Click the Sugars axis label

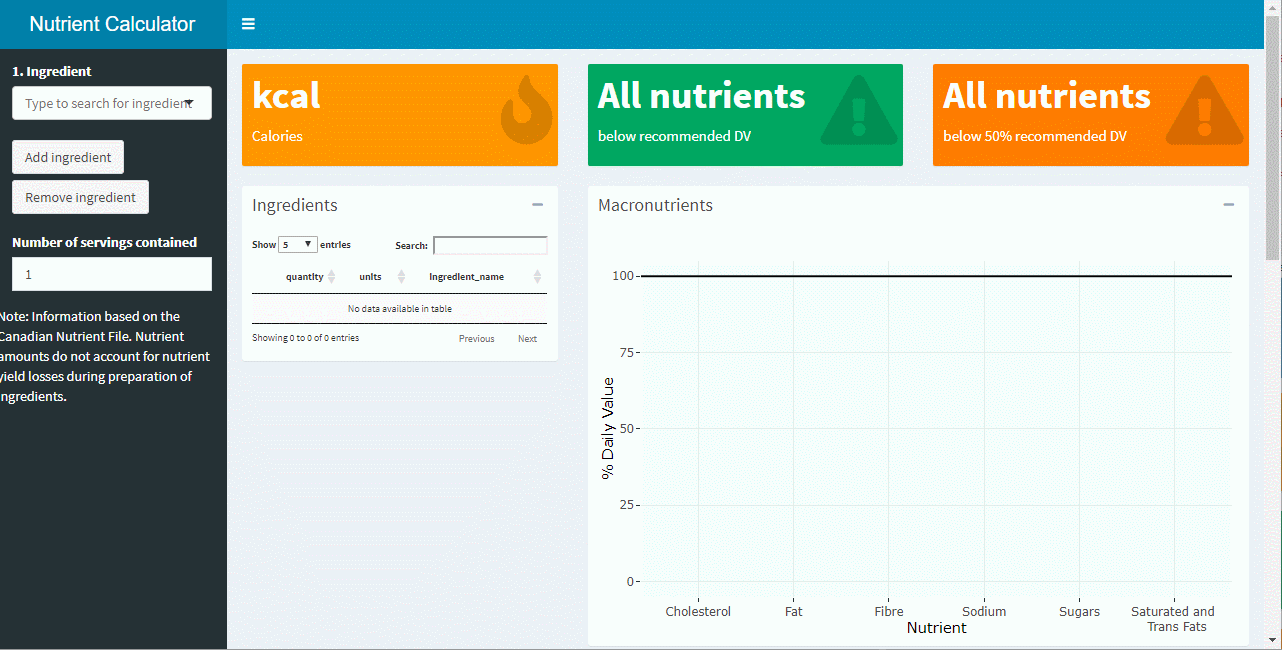(x=1079, y=611)
